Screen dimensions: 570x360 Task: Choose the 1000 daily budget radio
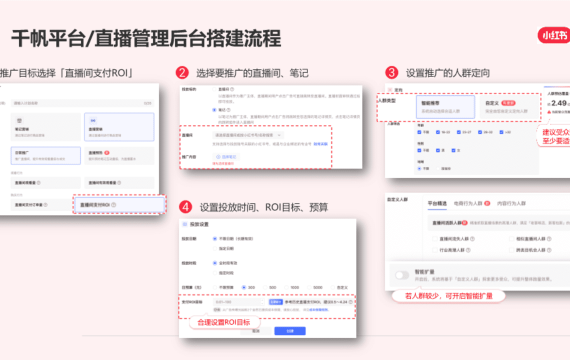click(286, 287)
